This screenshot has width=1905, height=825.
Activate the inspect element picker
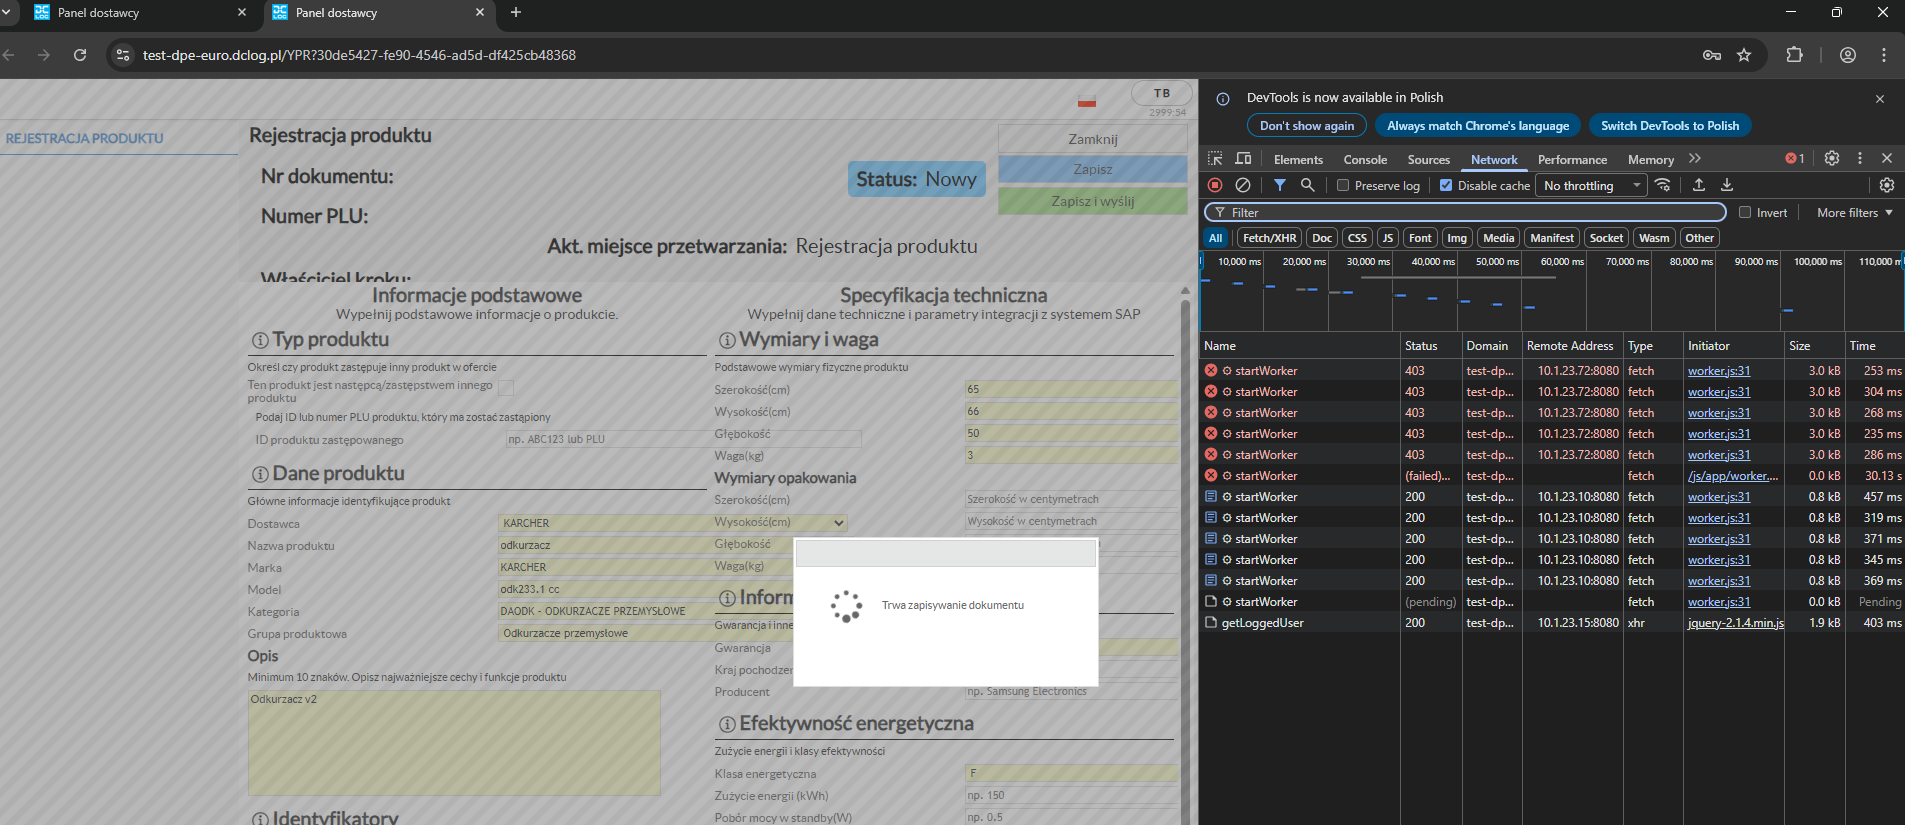pyautogui.click(x=1215, y=159)
